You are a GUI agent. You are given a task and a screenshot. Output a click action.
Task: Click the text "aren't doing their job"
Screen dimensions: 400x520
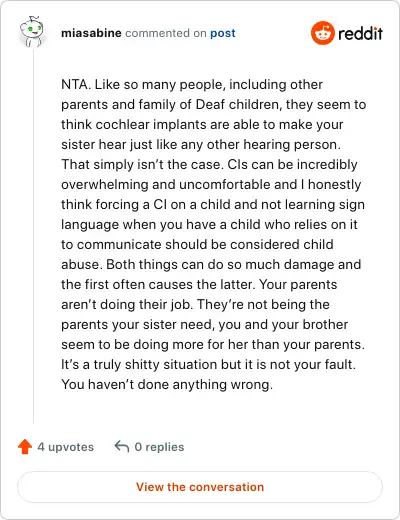pos(127,304)
